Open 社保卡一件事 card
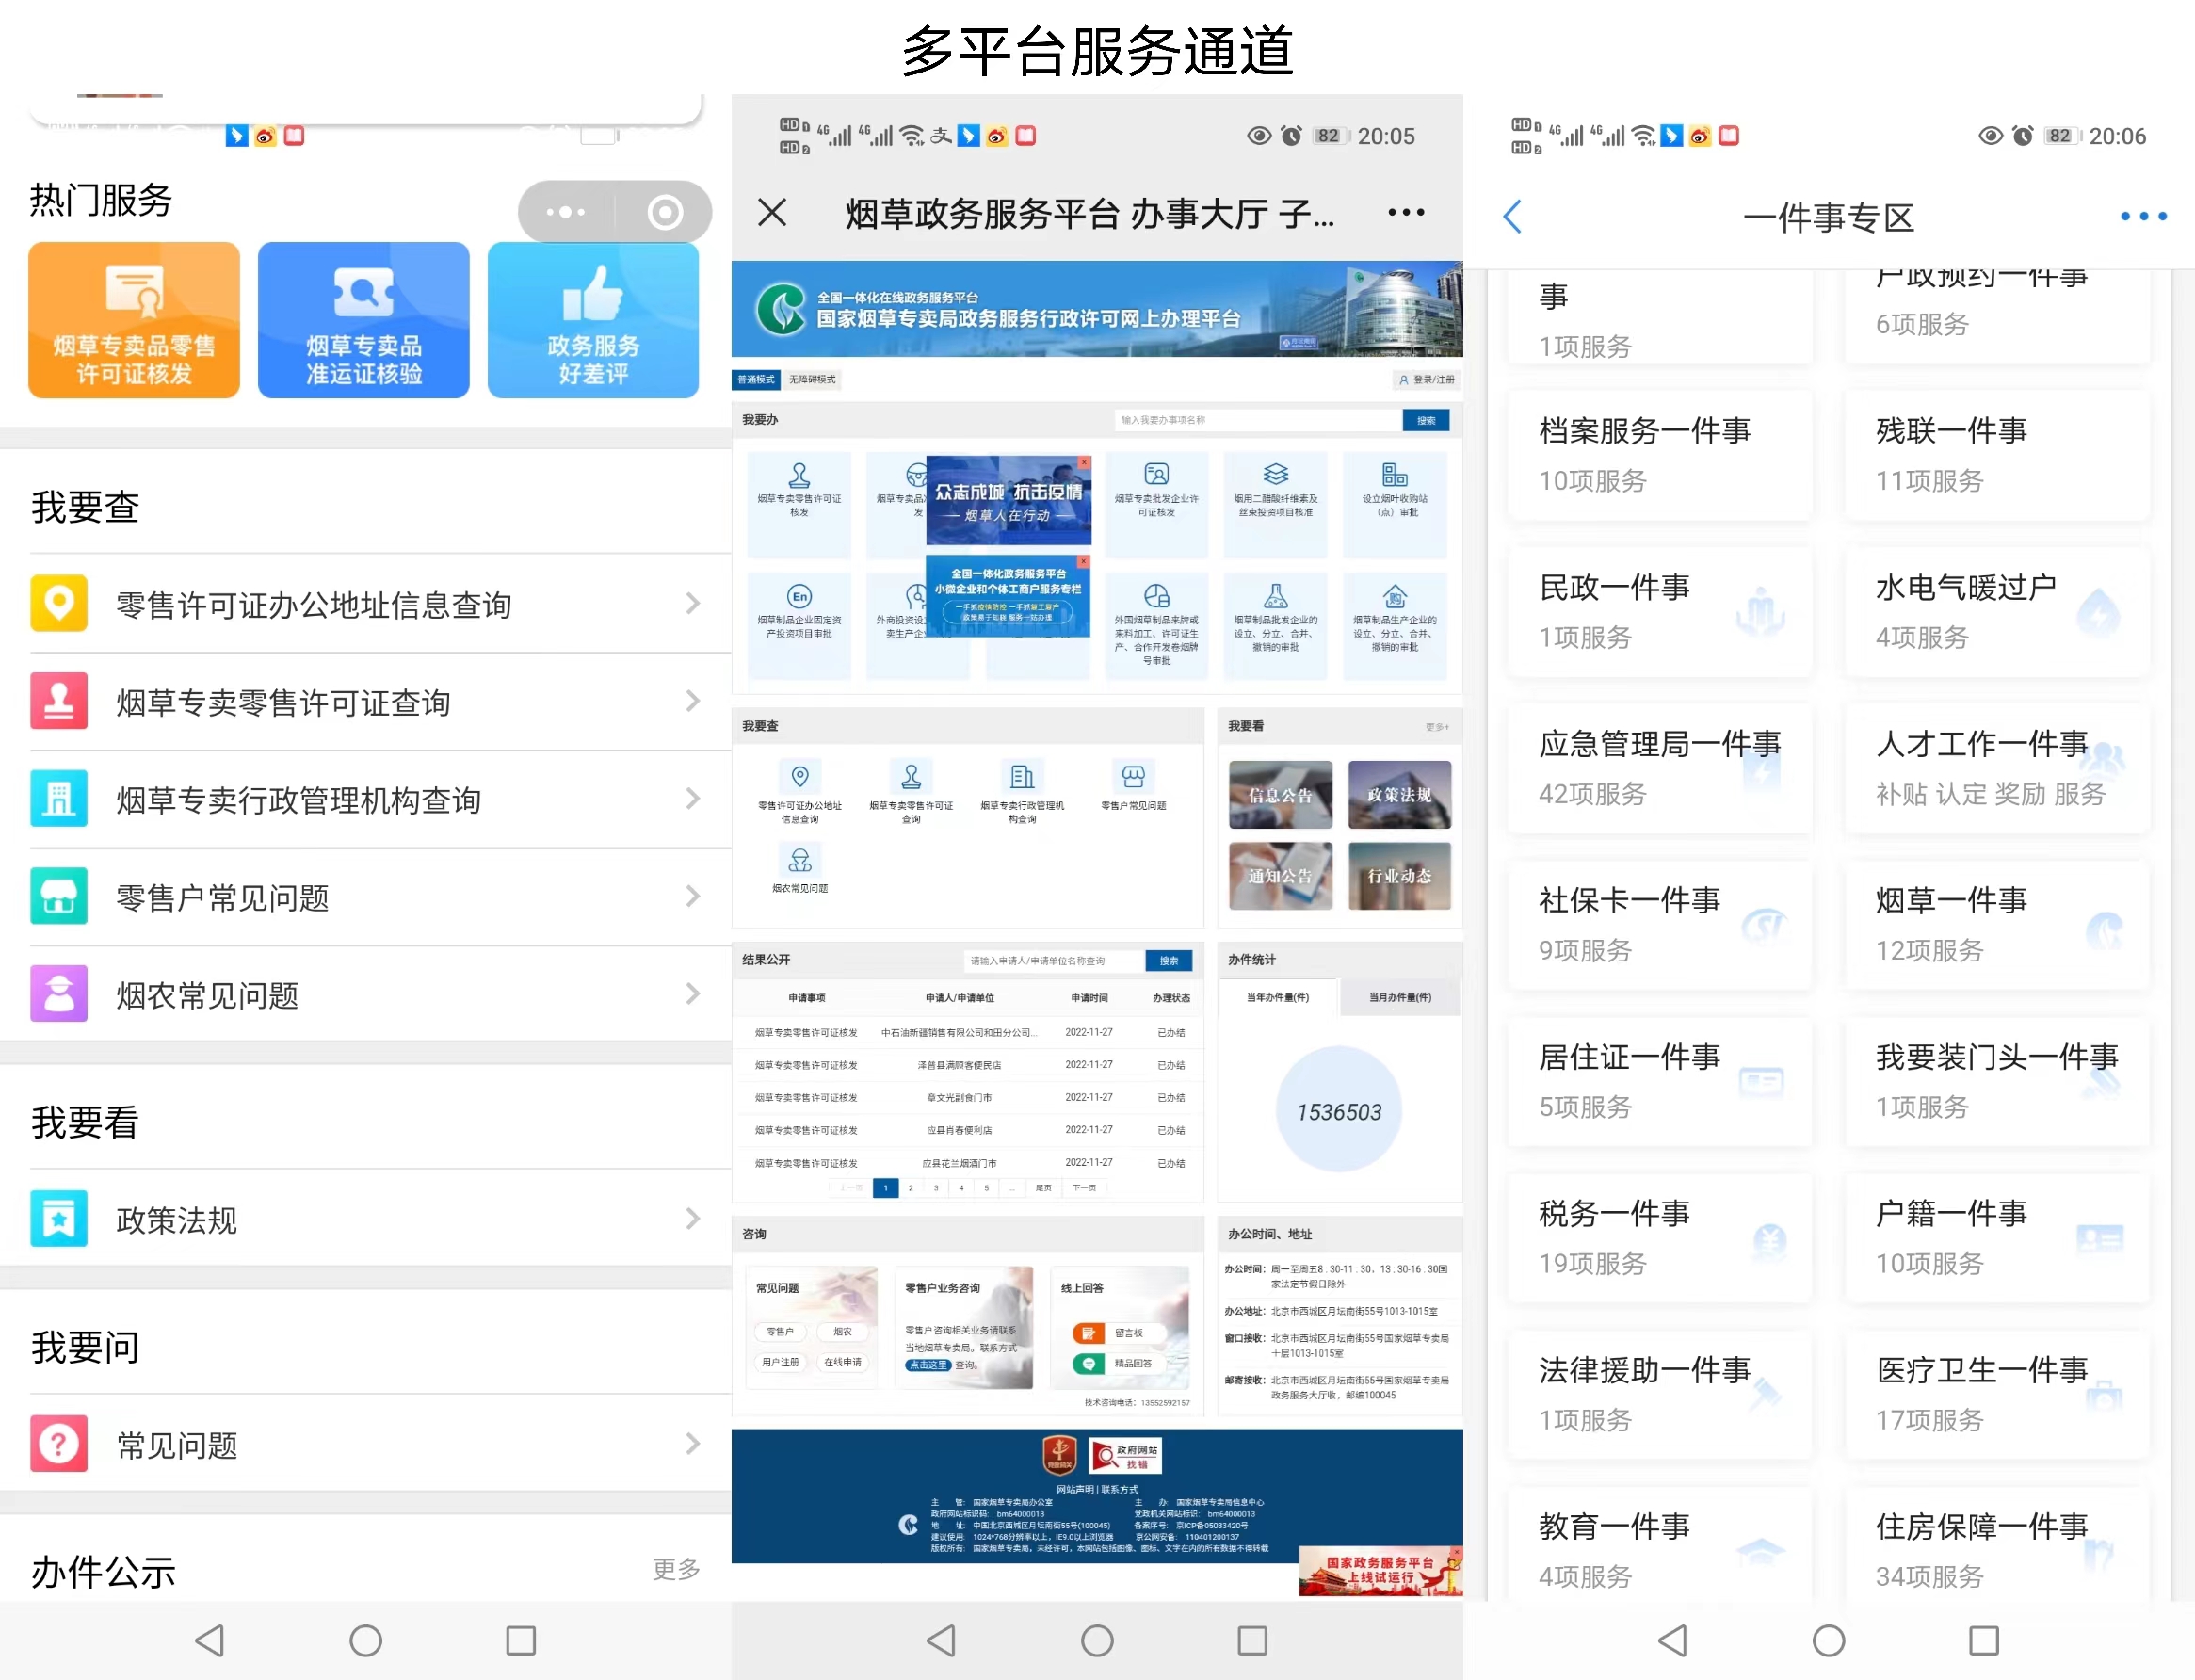Viewport: 2195px width, 1680px height. (1660, 925)
